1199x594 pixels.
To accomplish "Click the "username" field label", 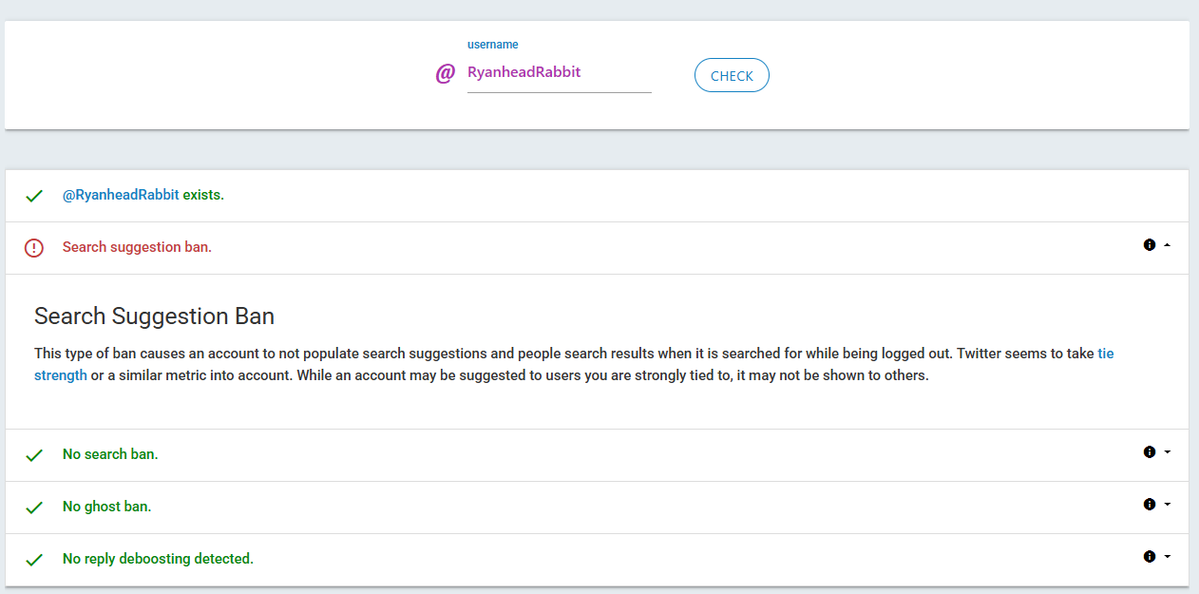I will 492,45.
